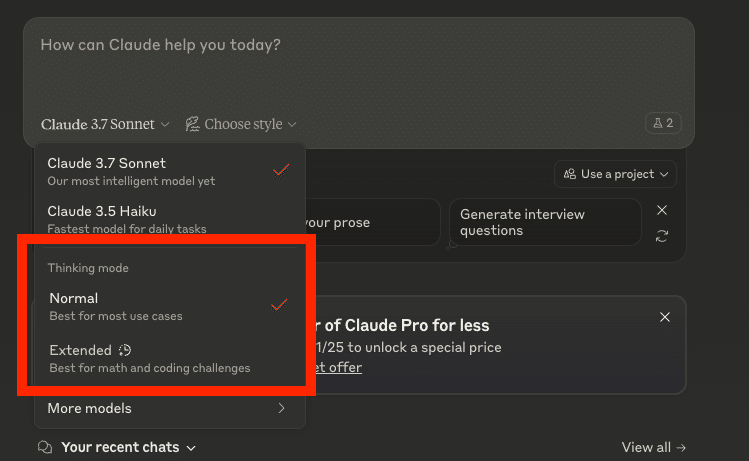
Task: Refresh suggestions with the cycle icon
Action: 662,236
